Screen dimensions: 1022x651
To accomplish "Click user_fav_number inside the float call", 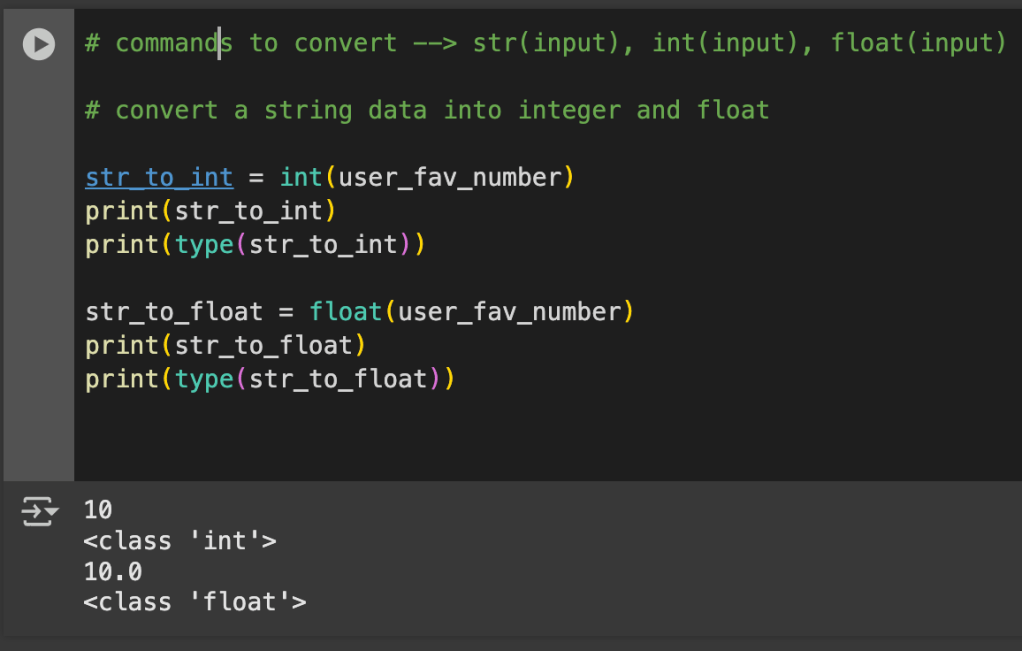I will point(510,312).
